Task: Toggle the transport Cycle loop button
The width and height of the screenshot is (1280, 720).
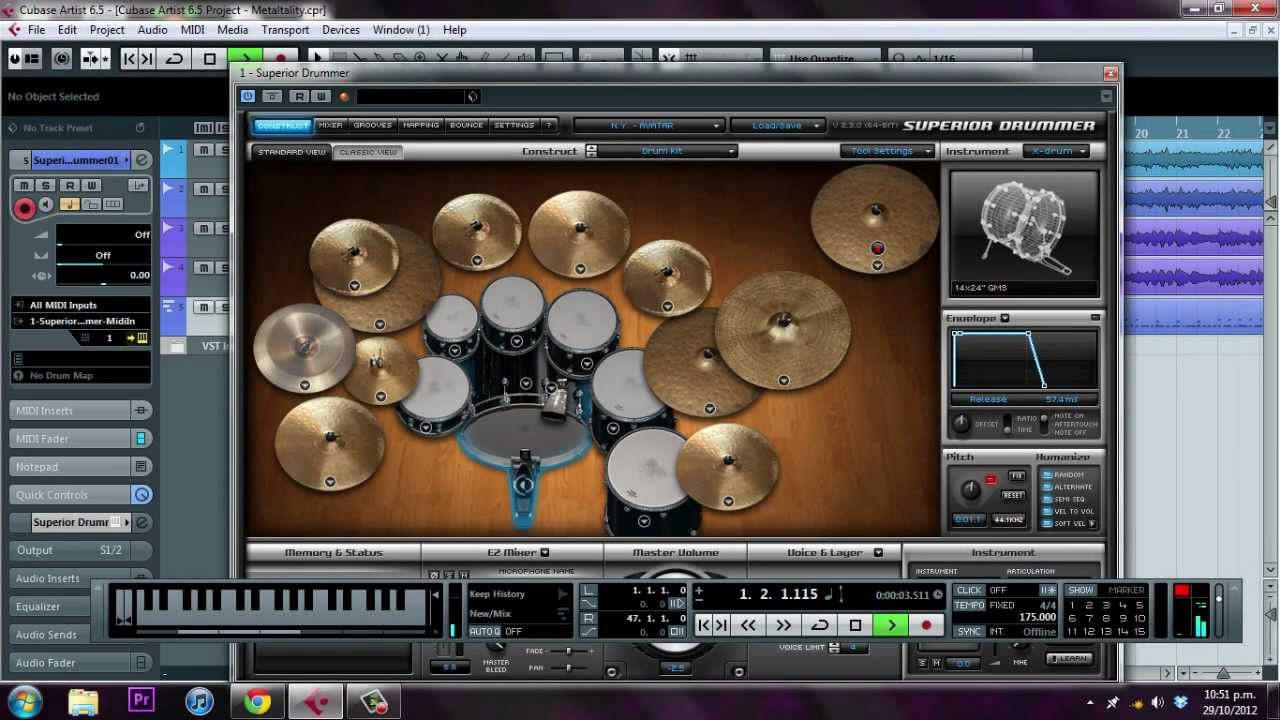Action: tap(819, 625)
